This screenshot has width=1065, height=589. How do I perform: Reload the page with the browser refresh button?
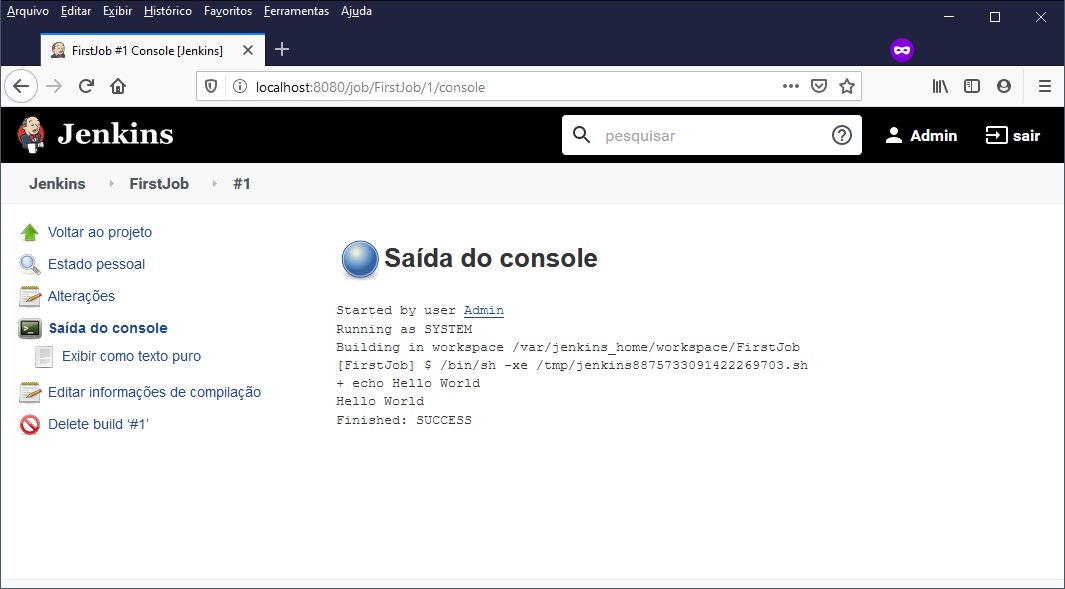[x=86, y=86]
